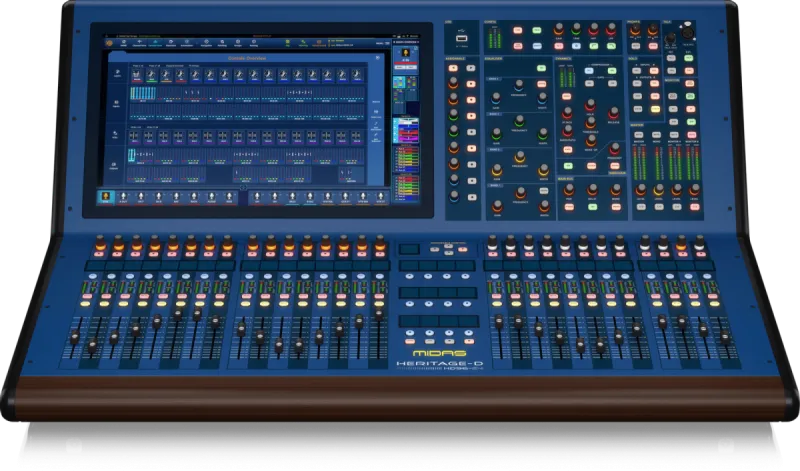Click orange-ringed FREQUENCY knob in bottom equaliser band
This screenshot has height=471, width=800.
pyautogui.click(x=520, y=193)
